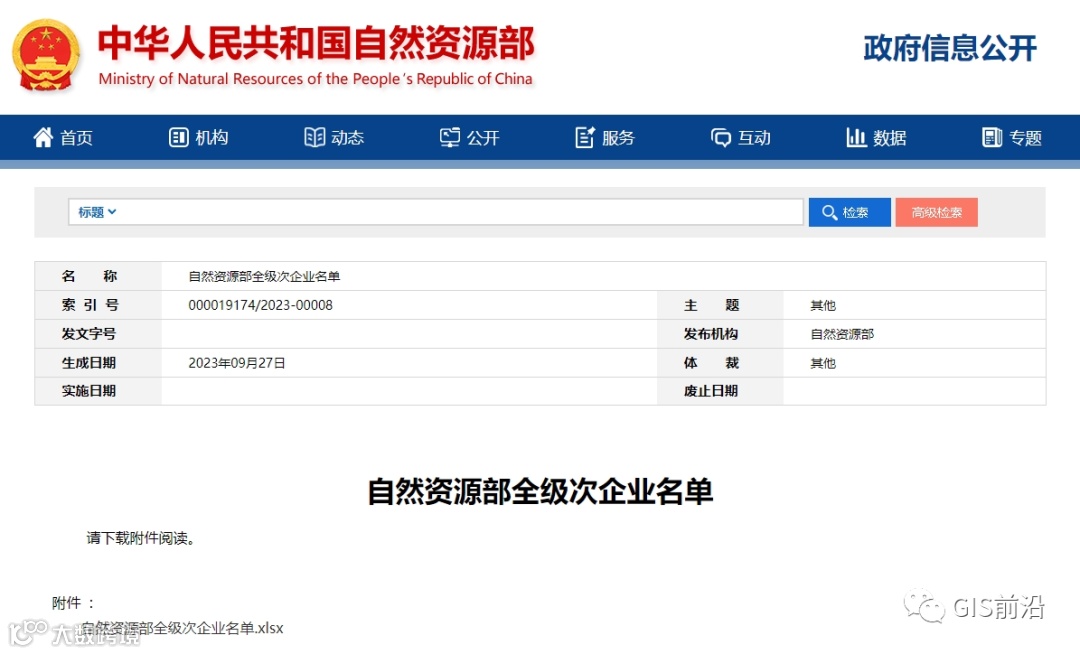Click the 主题 value 其他

coord(823,305)
